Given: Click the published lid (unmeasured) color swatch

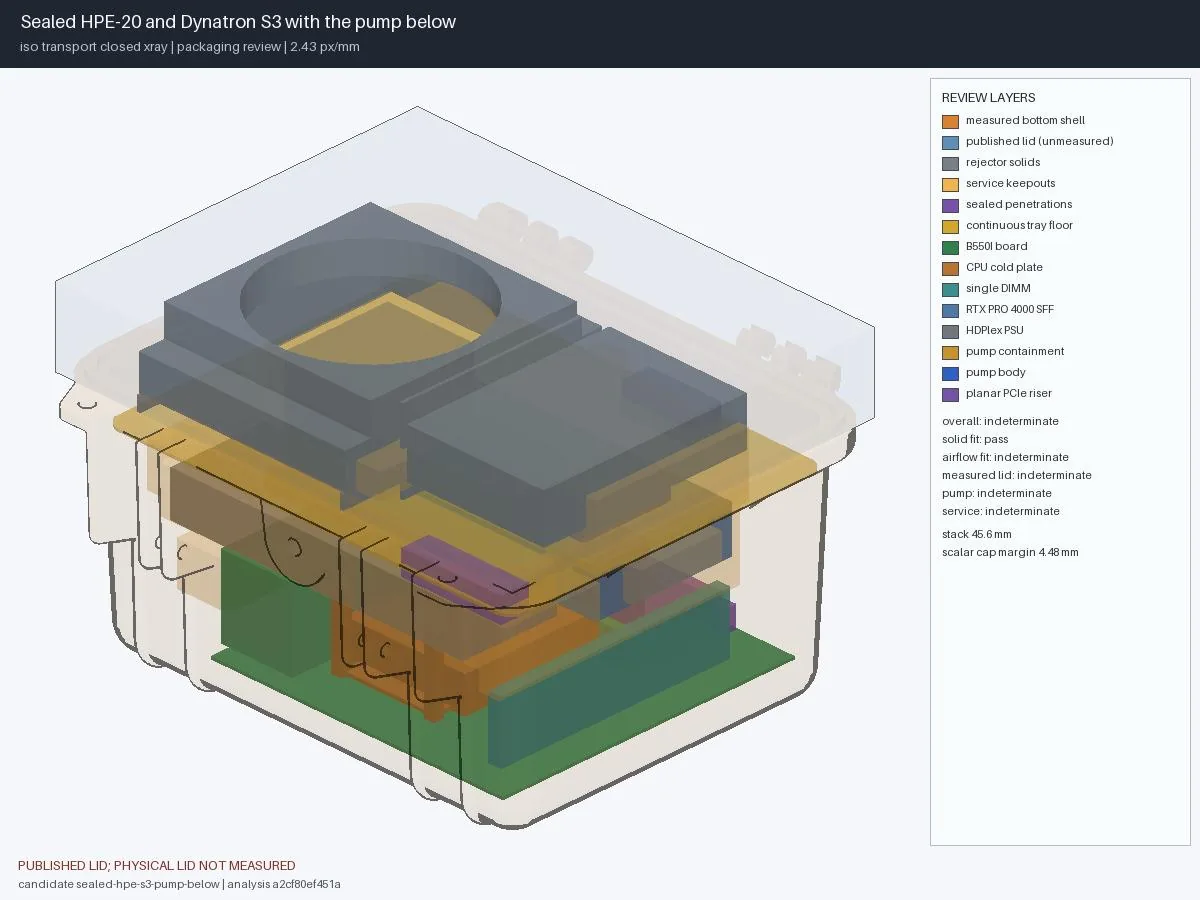Looking at the screenshot, I should pos(950,142).
